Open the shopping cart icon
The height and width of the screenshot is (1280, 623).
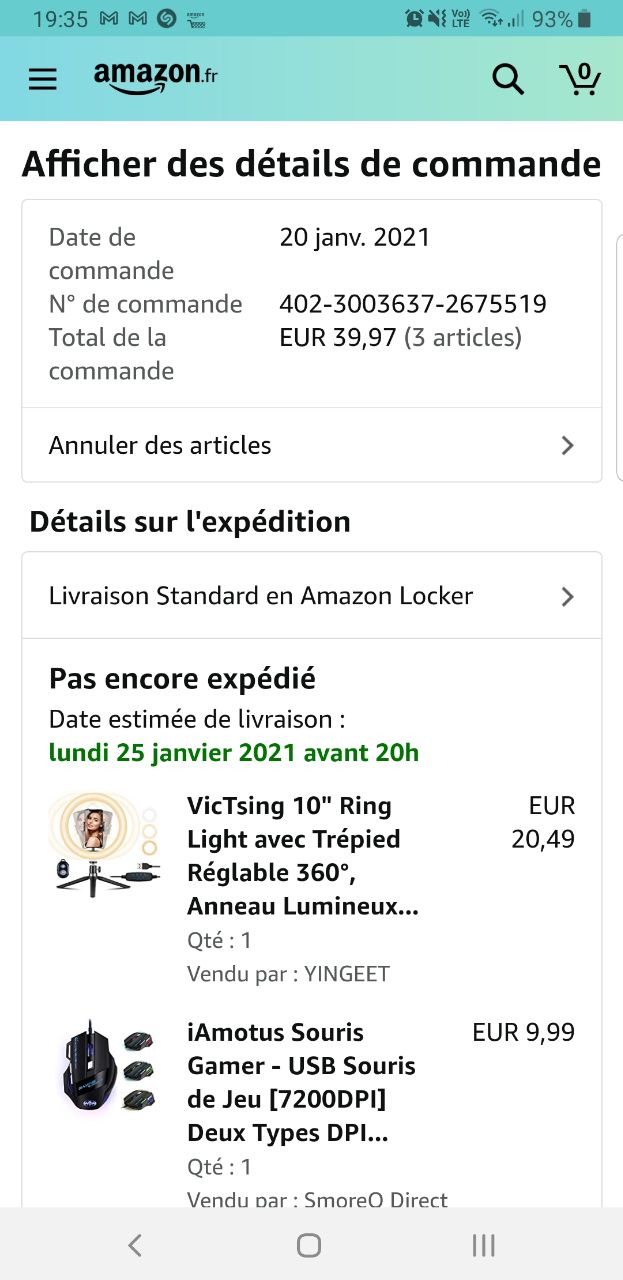[580, 79]
